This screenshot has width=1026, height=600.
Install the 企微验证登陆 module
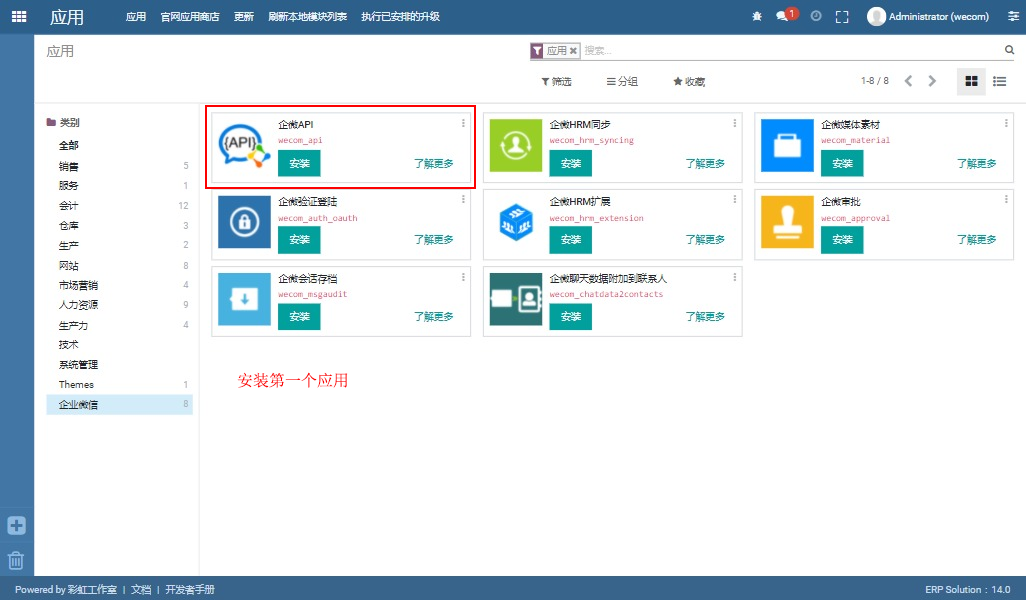coord(299,240)
